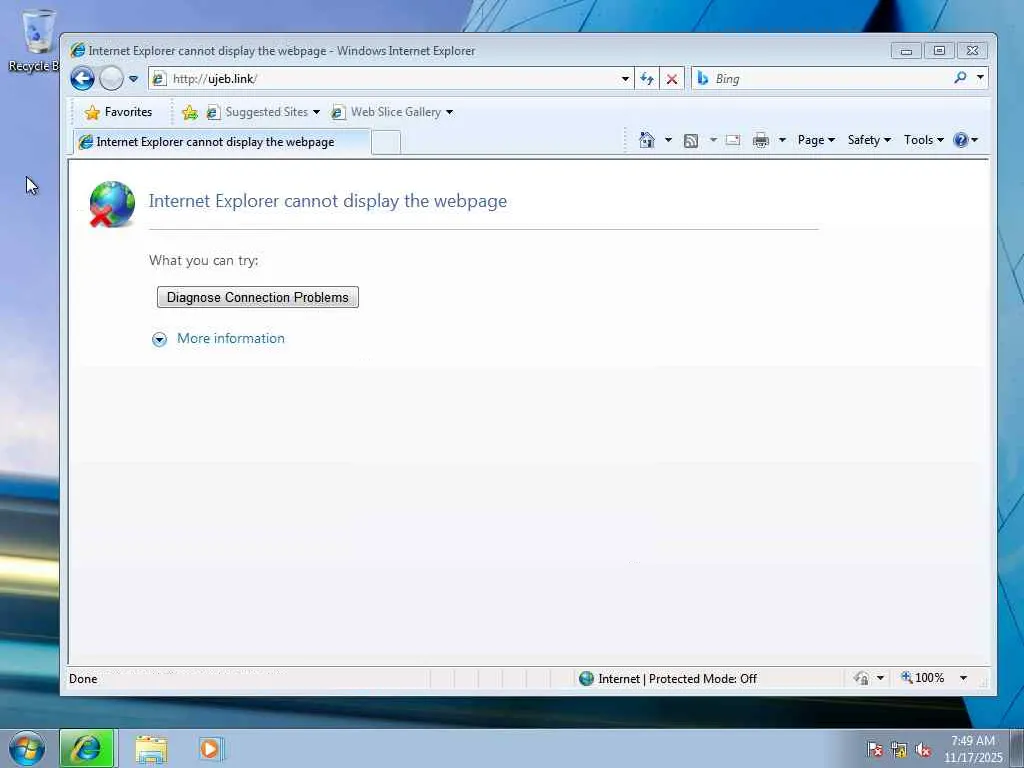Click the Show desktop strip on taskbar

[1017, 748]
